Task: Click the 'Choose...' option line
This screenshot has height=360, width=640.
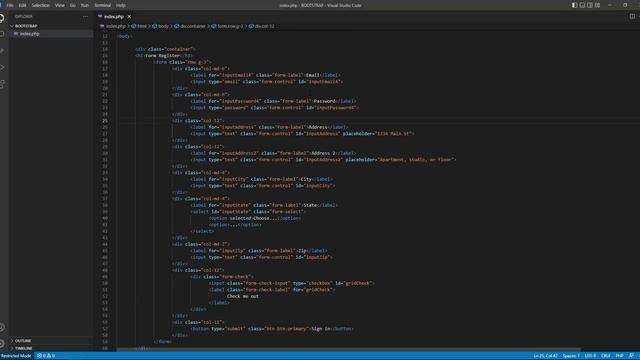Action: pos(255,218)
